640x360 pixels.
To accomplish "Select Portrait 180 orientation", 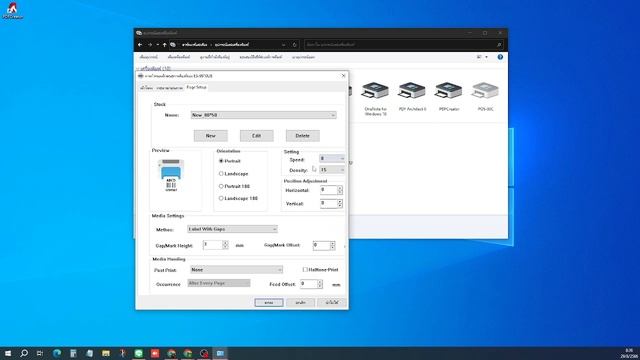I will [x=234, y=186].
